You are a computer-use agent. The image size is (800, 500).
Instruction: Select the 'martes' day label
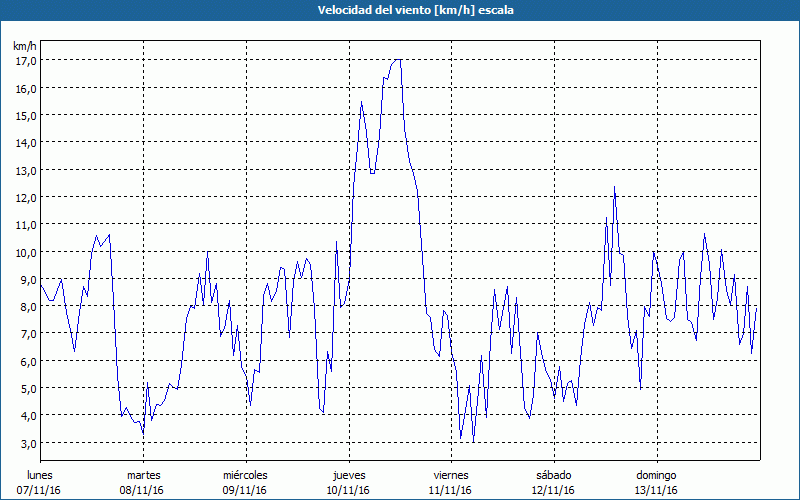click(x=143, y=475)
